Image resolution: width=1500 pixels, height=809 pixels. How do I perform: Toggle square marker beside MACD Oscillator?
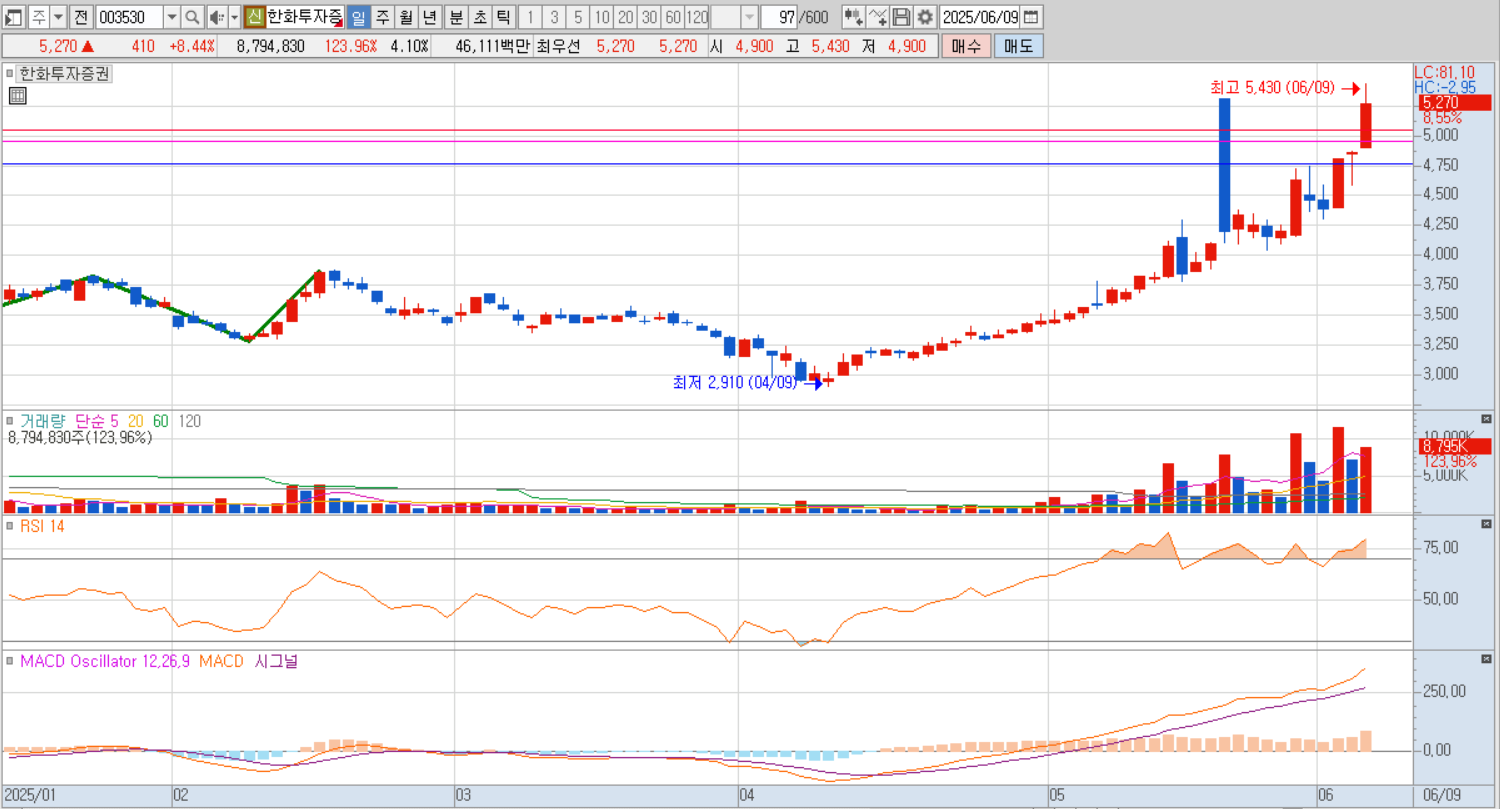point(10,661)
